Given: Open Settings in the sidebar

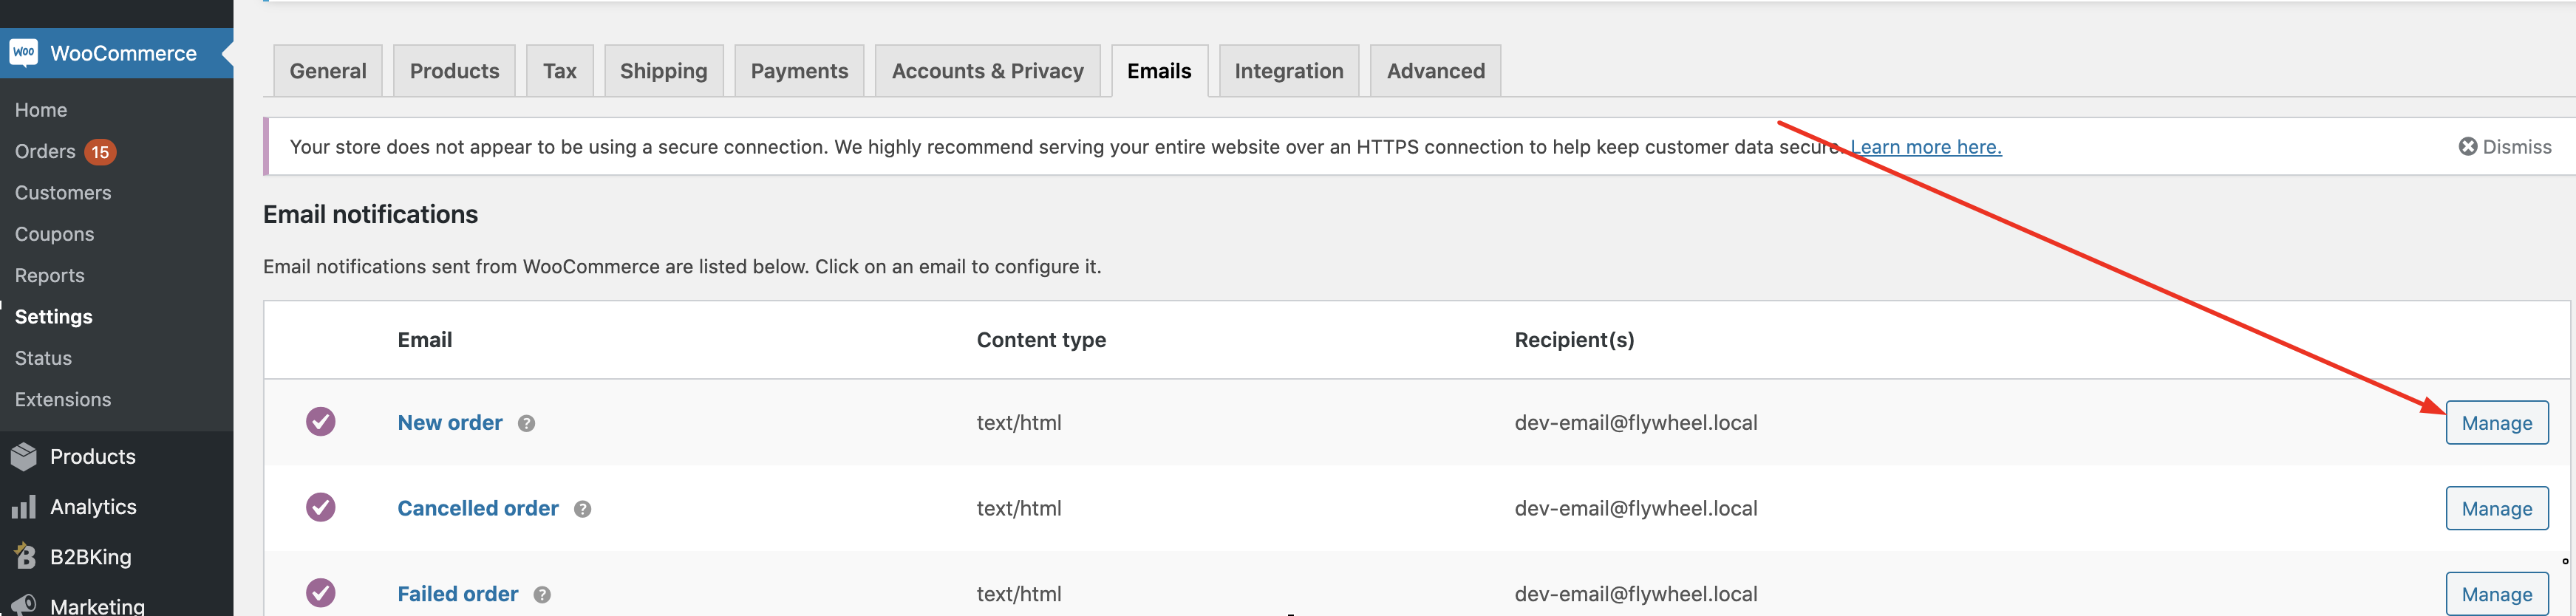Looking at the screenshot, I should 53,317.
